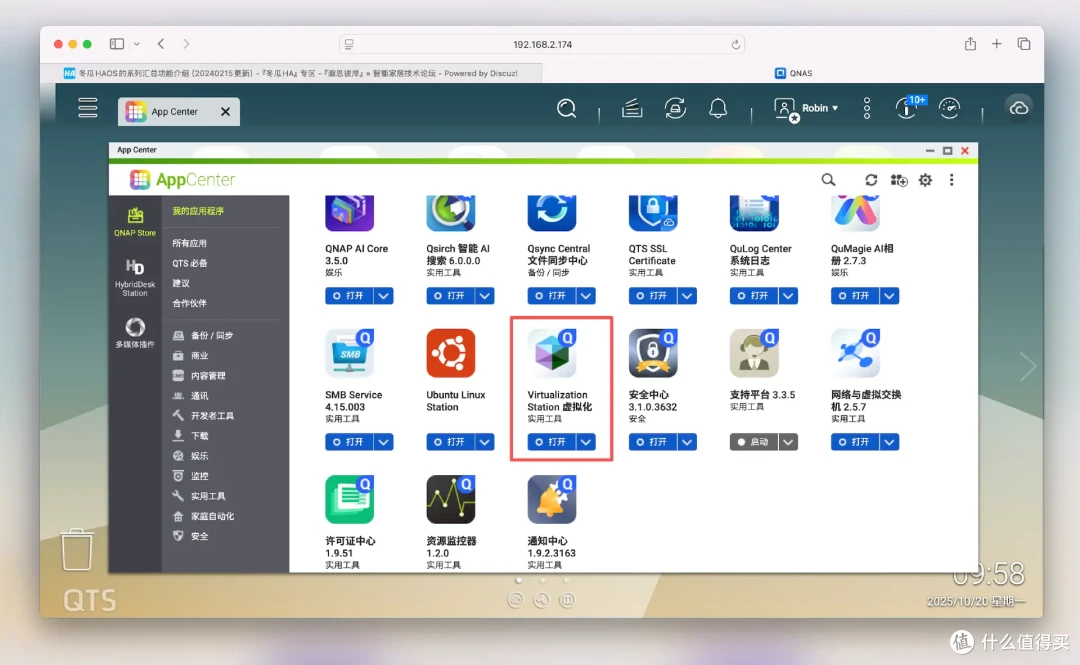
Task: Select 我的应用程序 menu item
Action: tap(198, 211)
